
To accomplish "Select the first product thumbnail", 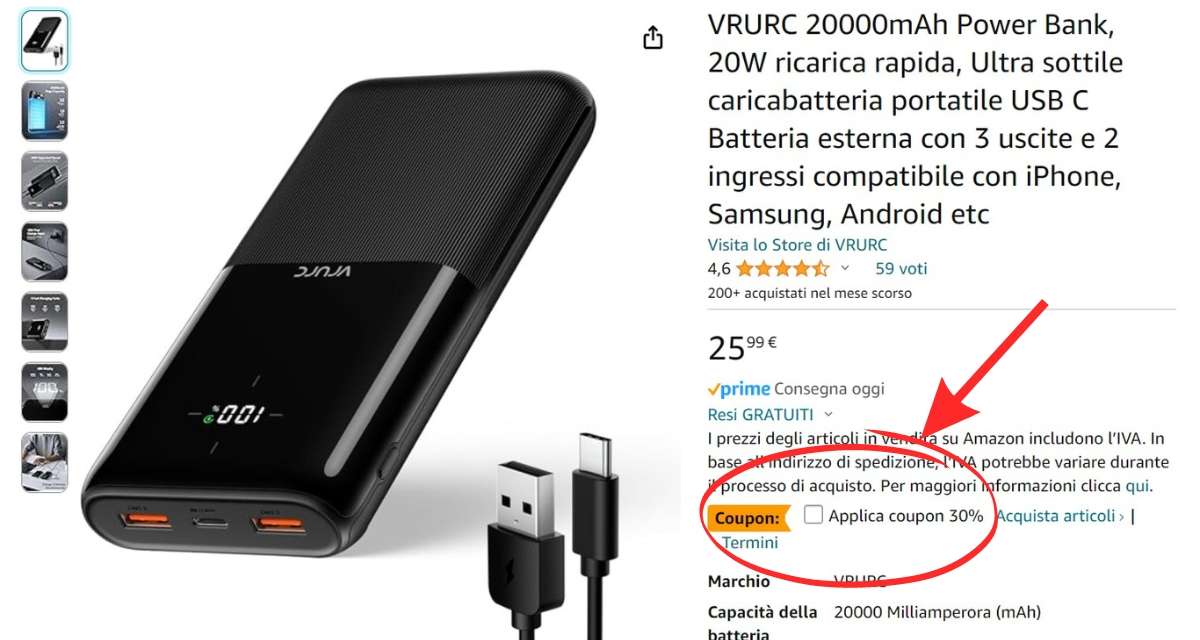I will pyautogui.click(x=44, y=40).
